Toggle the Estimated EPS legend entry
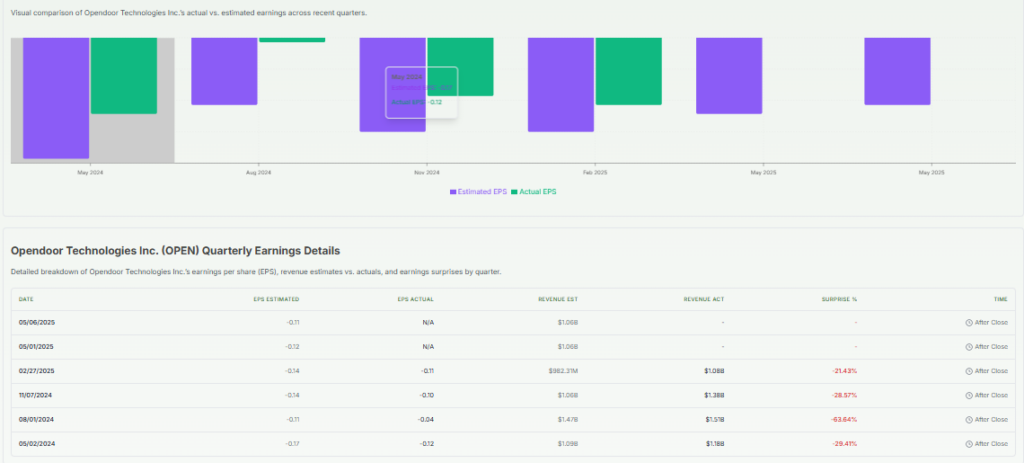The width and height of the screenshot is (1024, 463). pyautogui.click(x=478, y=192)
